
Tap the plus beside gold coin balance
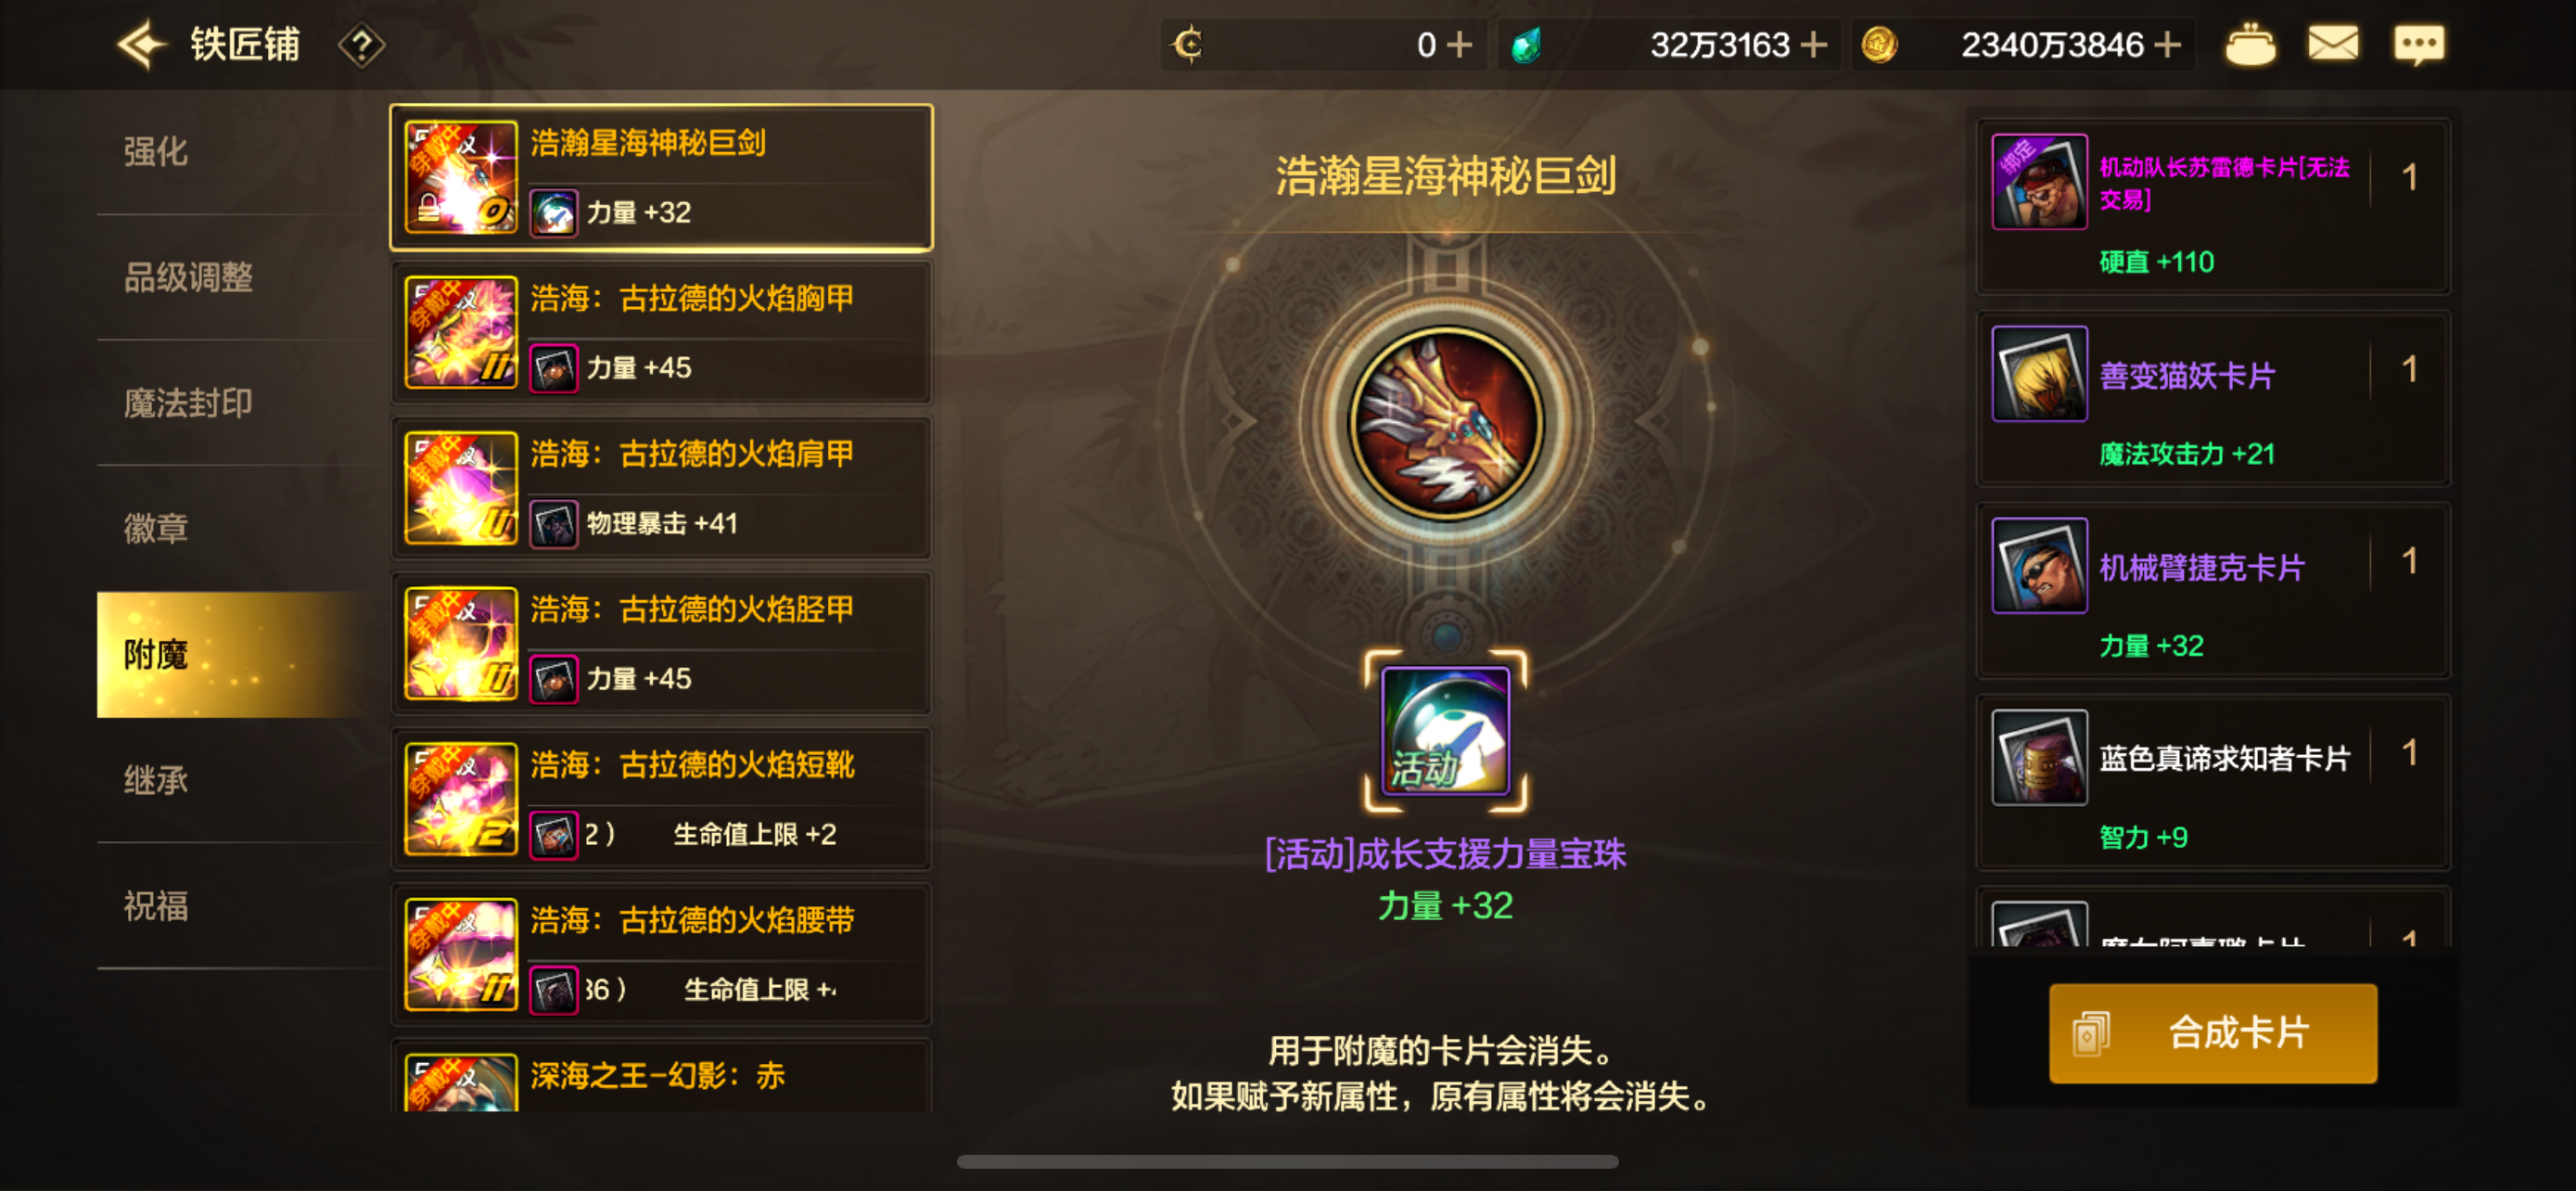(x=2168, y=45)
